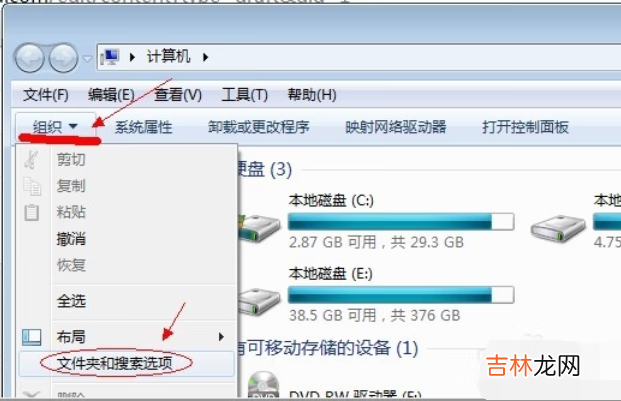Open the 组织 dropdown button

click(x=55, y=127)
